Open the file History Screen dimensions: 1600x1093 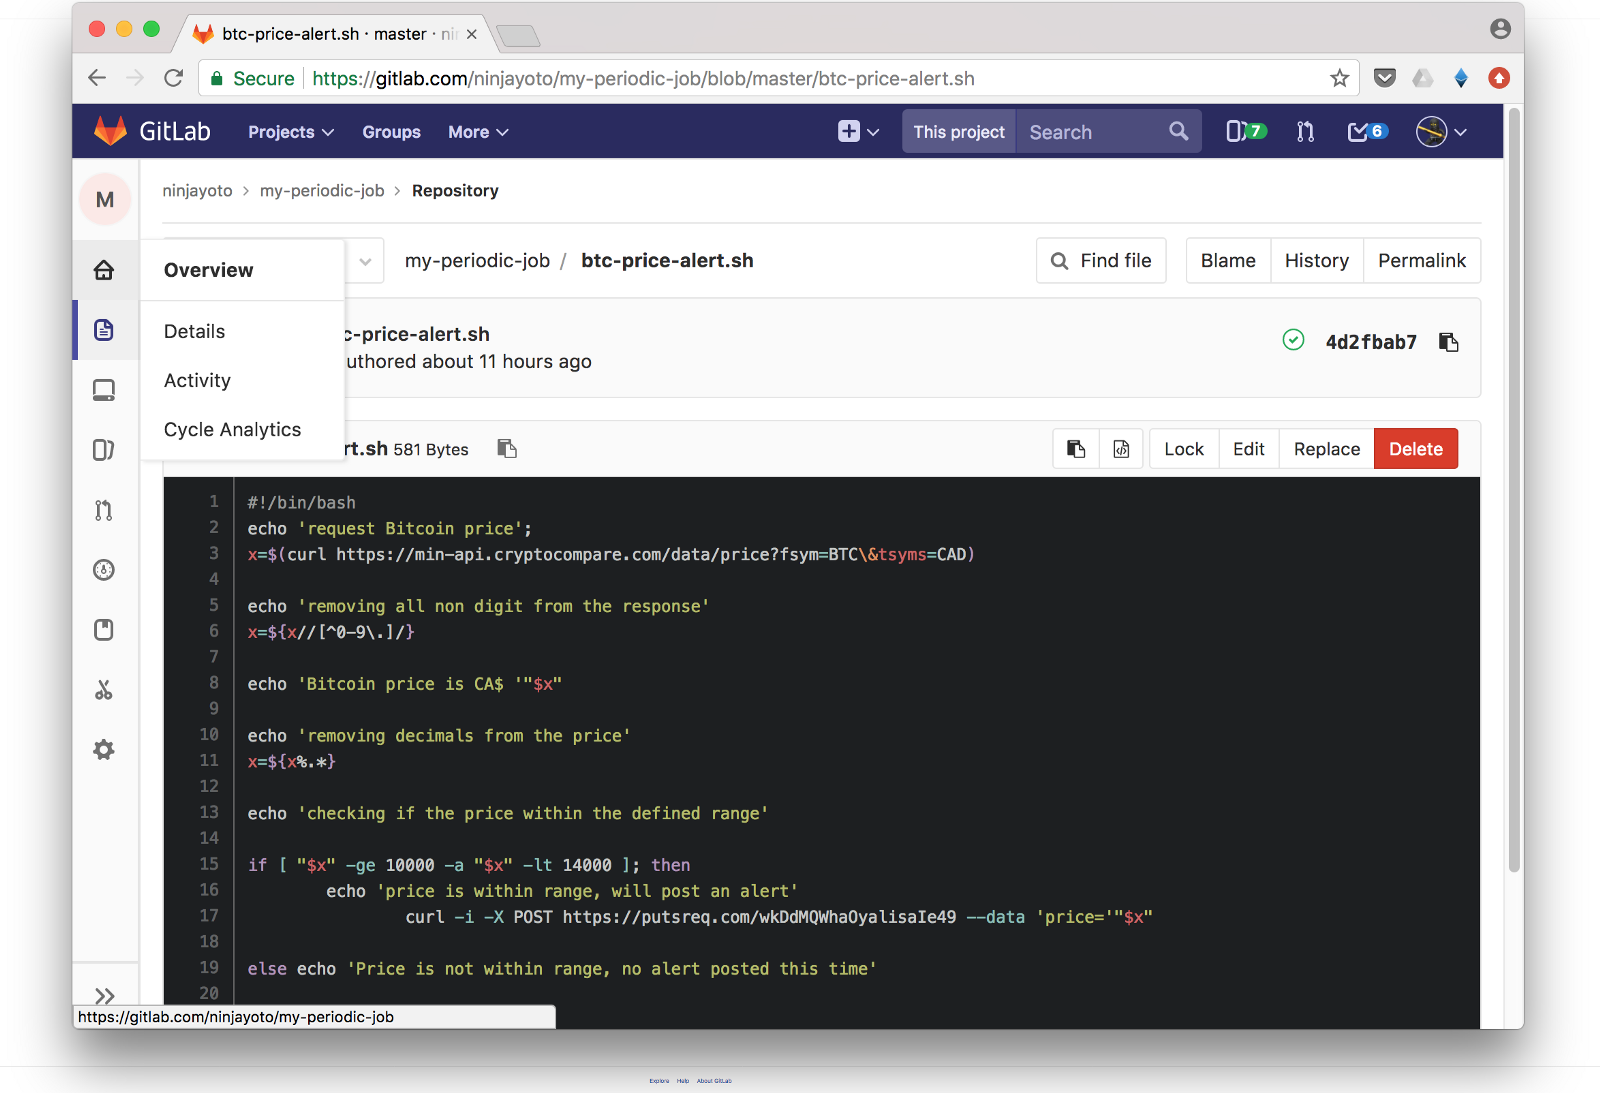click(x=1317, y=261)
